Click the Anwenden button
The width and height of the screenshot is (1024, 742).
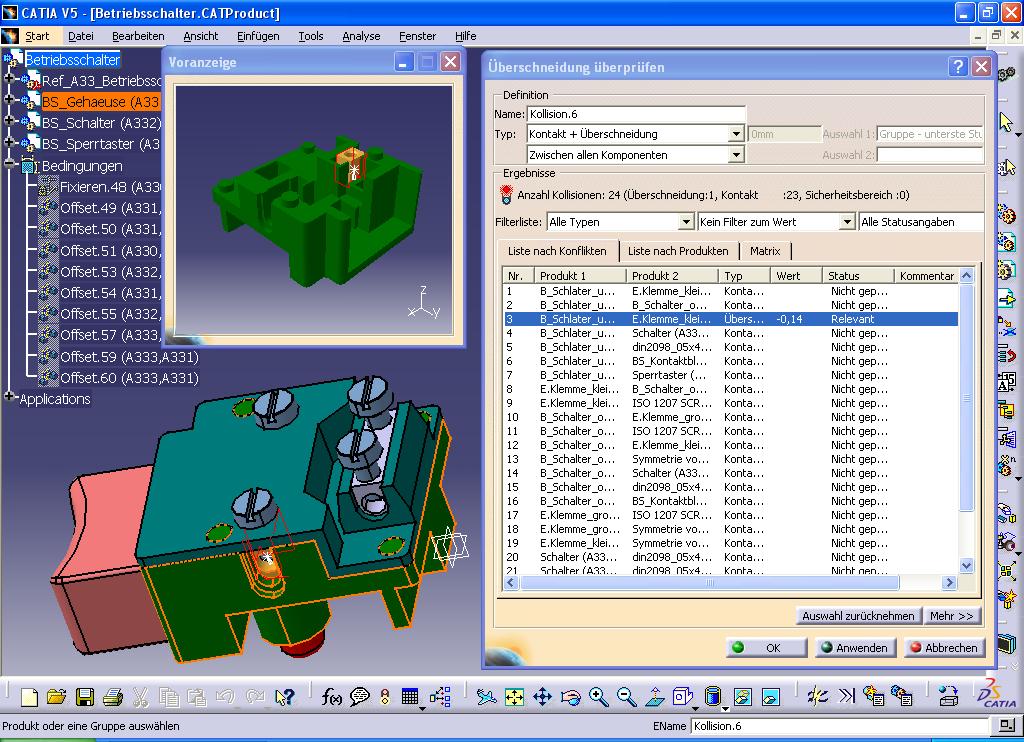(x=856, y=648)
